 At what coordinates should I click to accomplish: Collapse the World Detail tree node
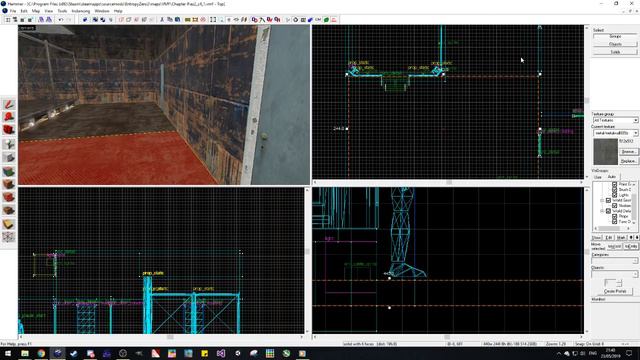pyautogui.click(x=602, y=211)
